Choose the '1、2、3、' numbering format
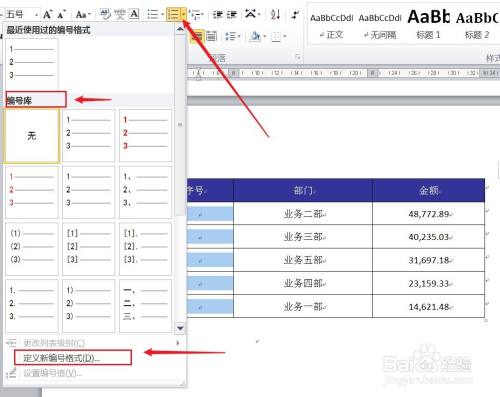Image resolution: width=500 pixels, height=397 pixels. pos(145,192)
